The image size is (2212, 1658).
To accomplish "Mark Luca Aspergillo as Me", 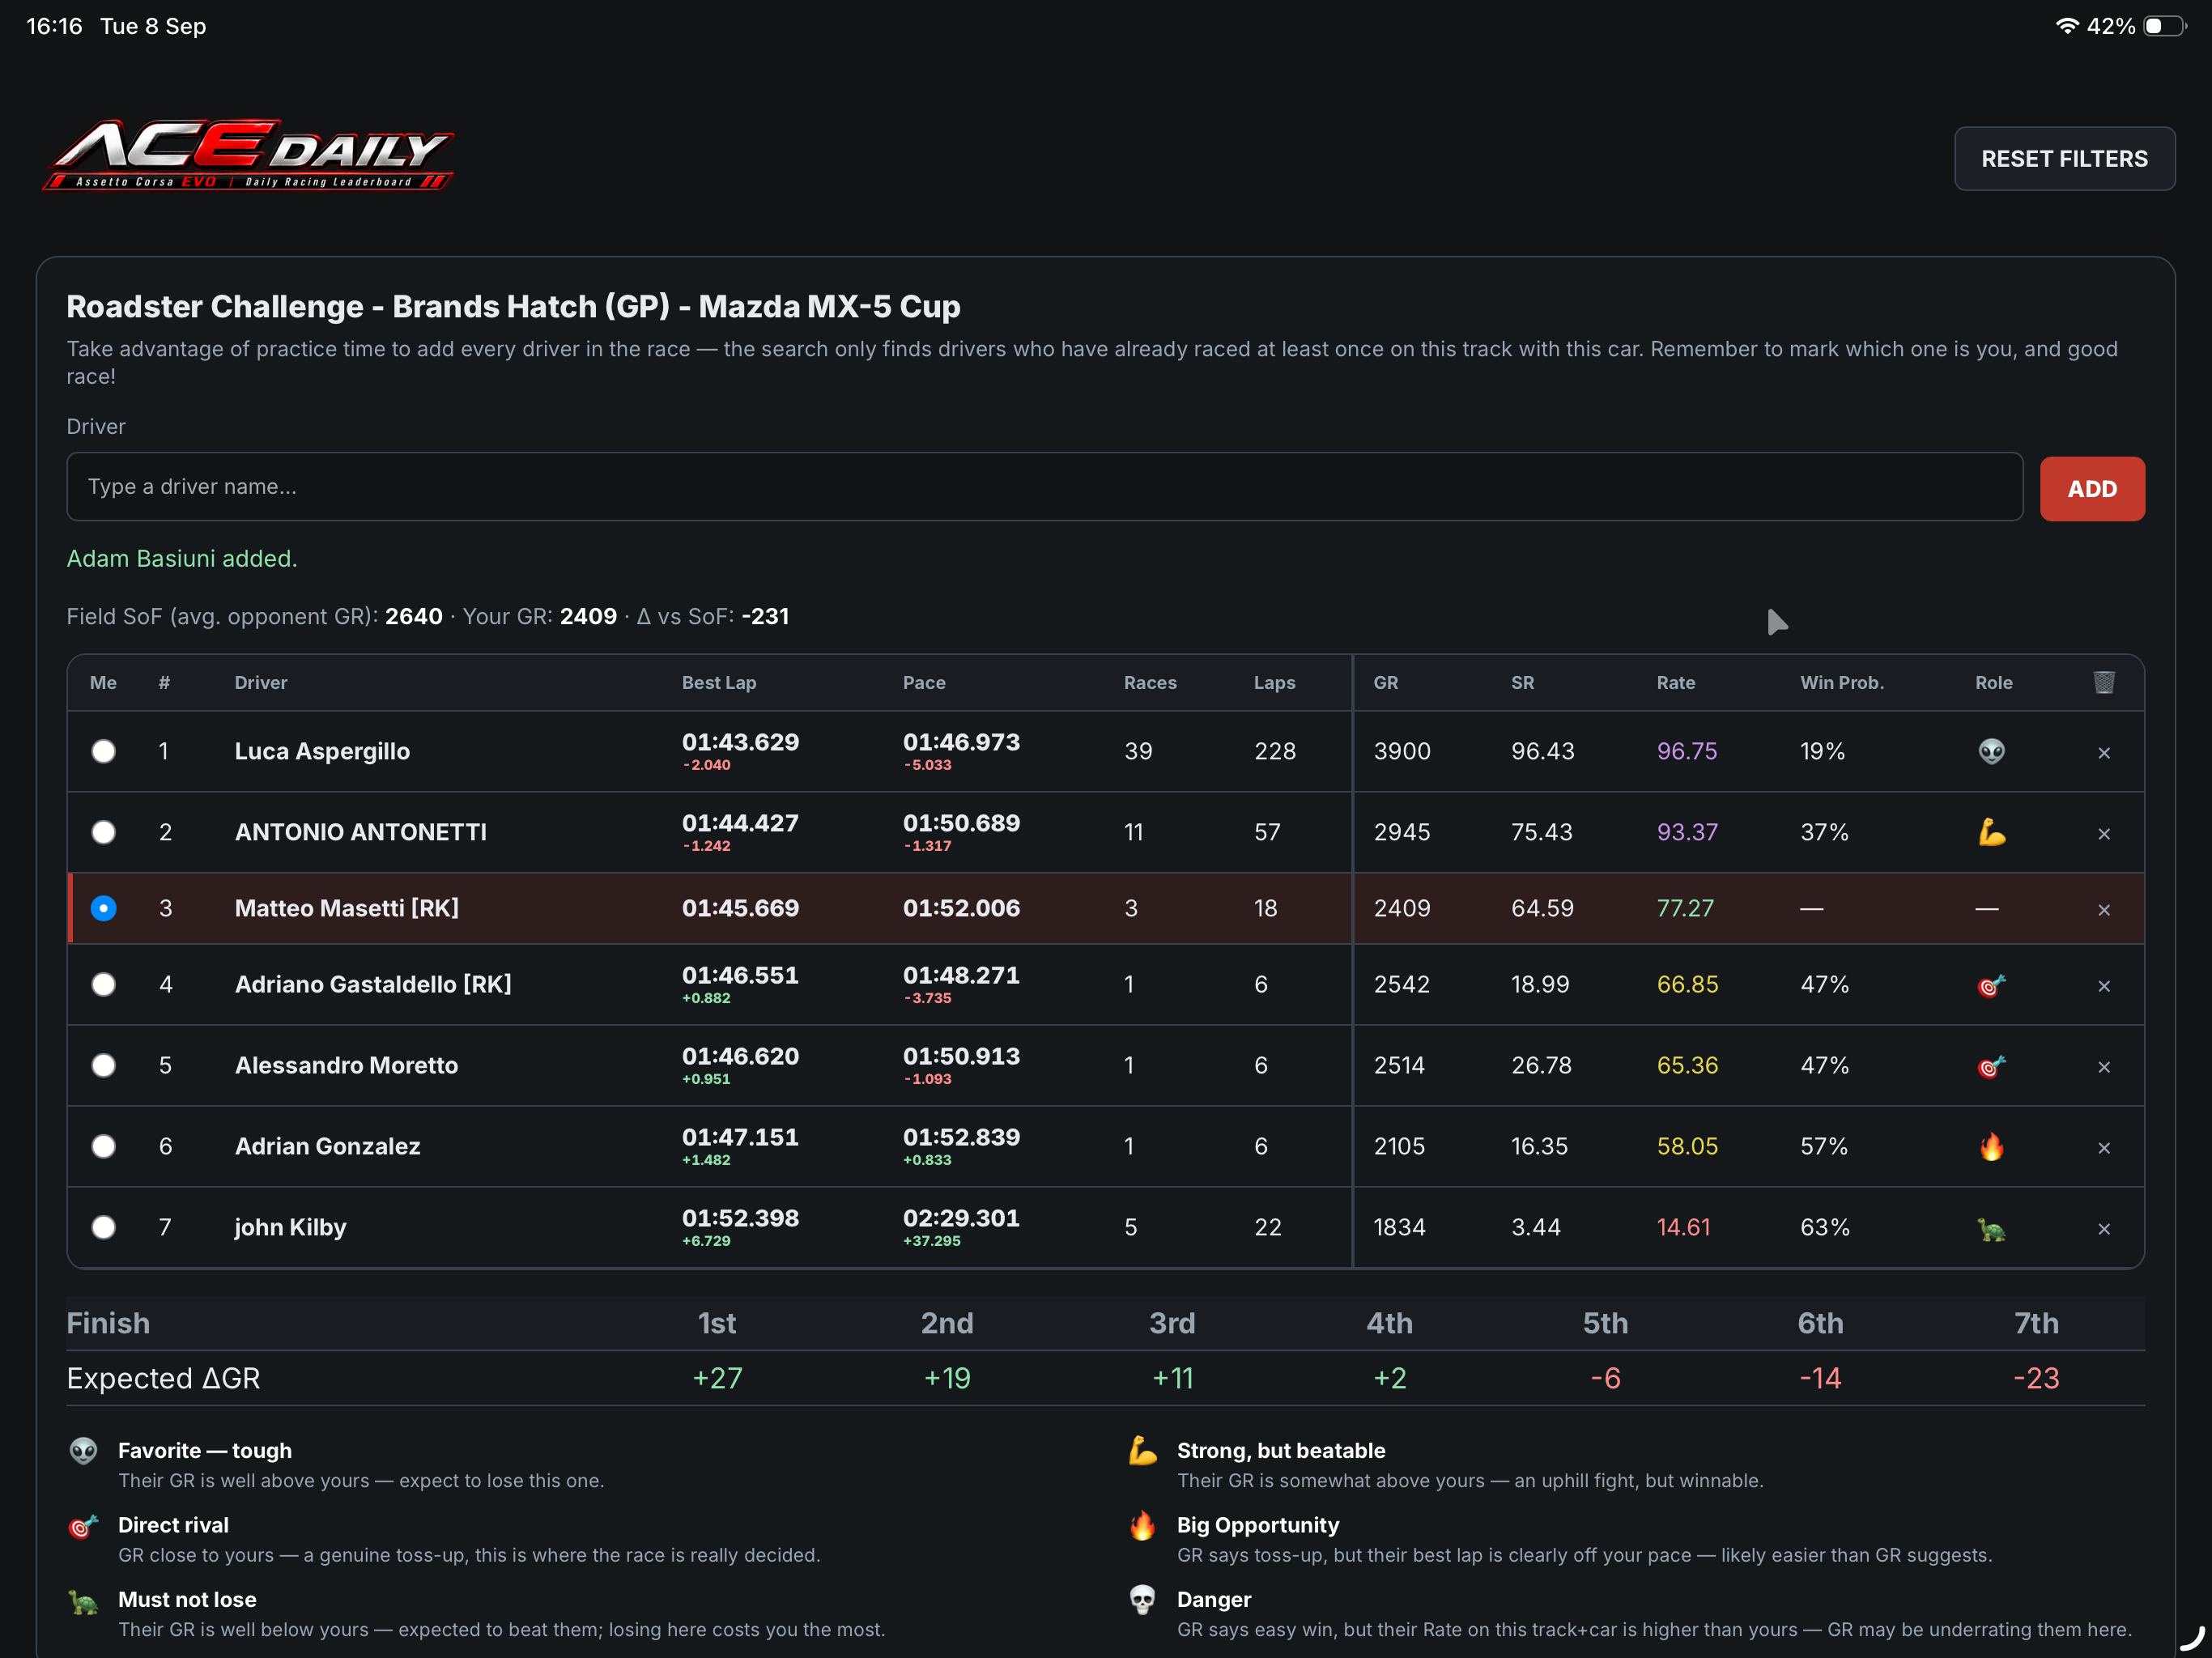I will [x=103, y=751].
